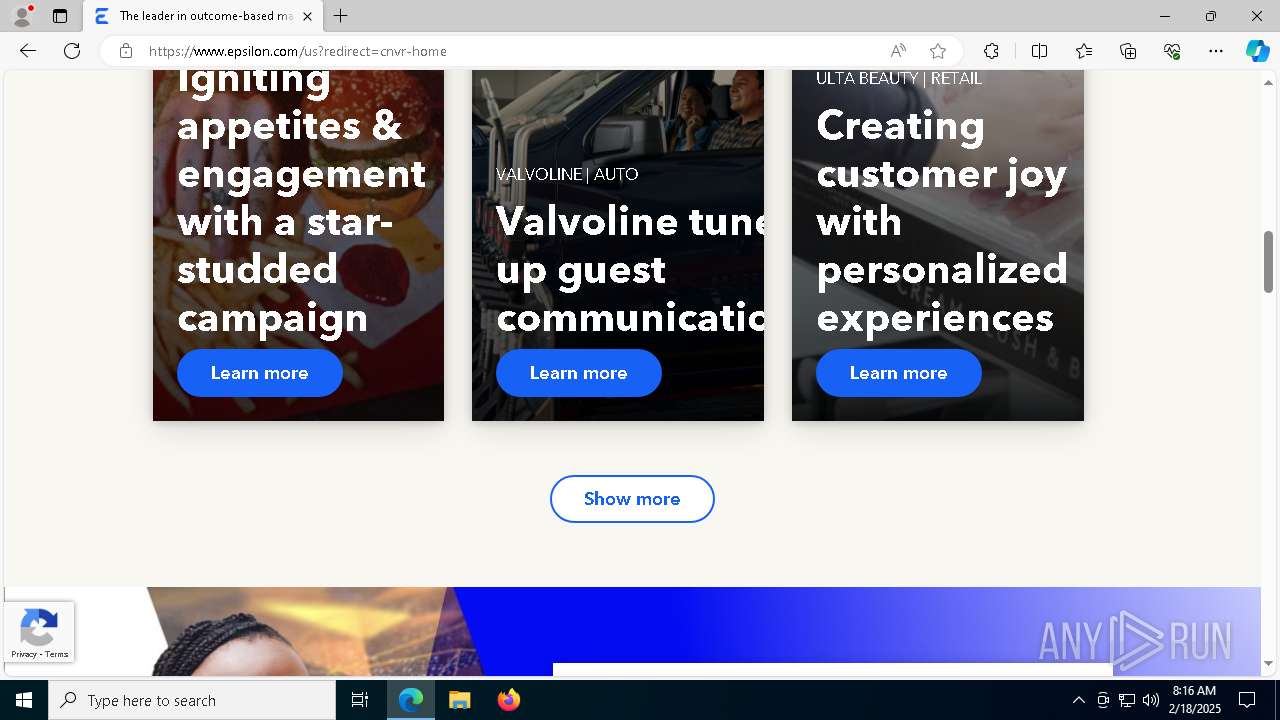Open the Windows Start menu
This screenshot has width=1280, height=720.
(24, 700)
